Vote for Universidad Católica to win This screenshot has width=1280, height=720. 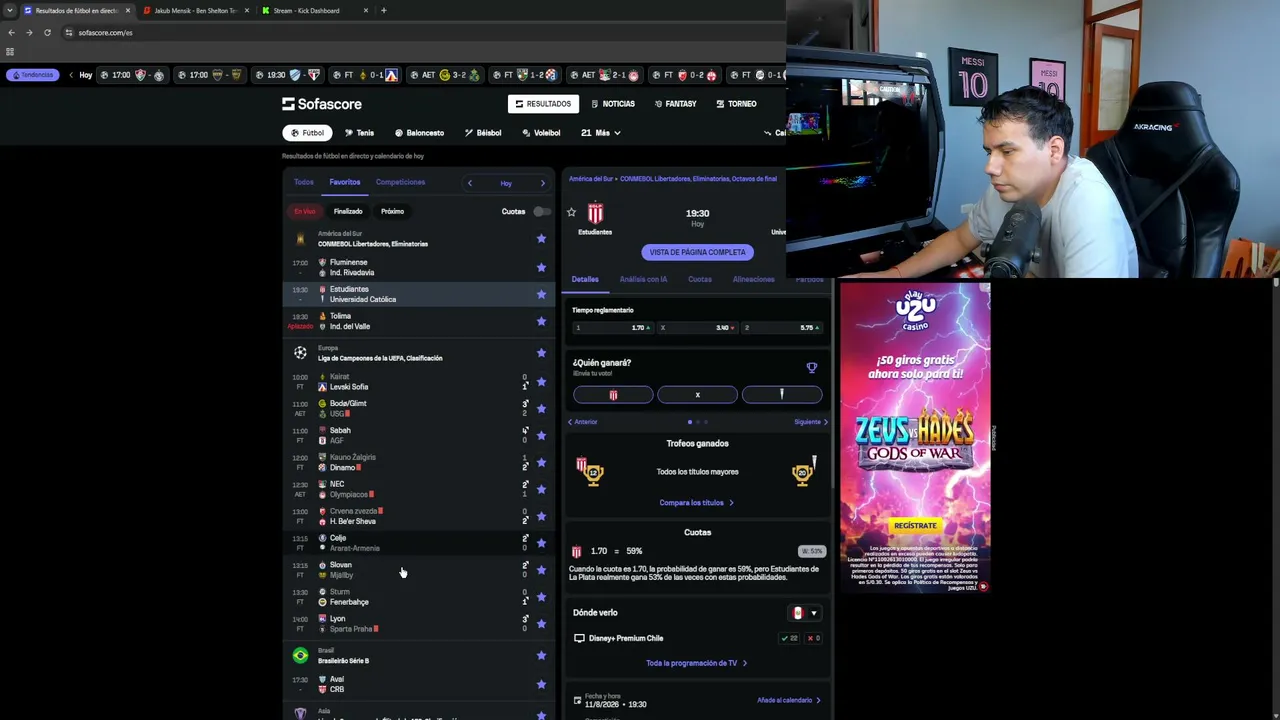pos(782,395)
